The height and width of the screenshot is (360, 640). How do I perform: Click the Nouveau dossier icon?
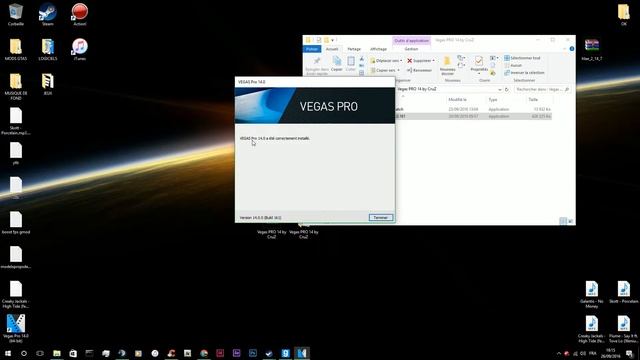(x=447, y=65)
